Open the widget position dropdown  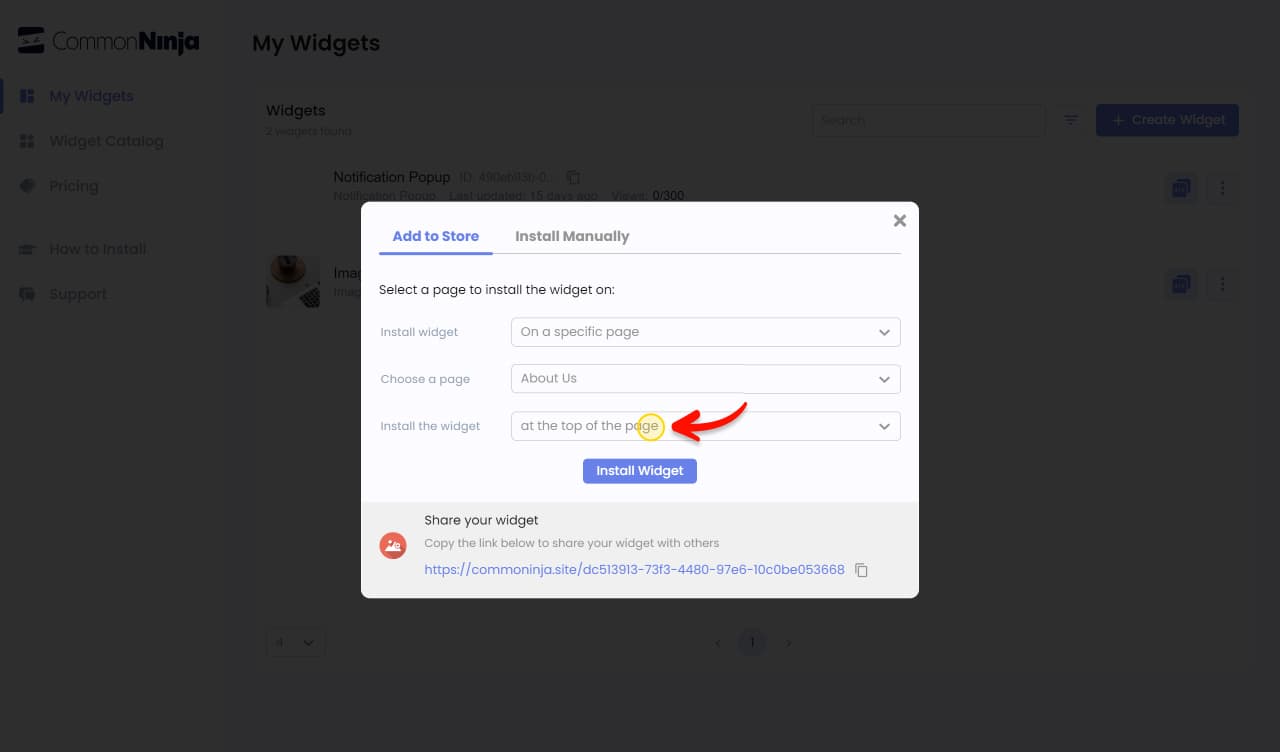click(706, 426)
